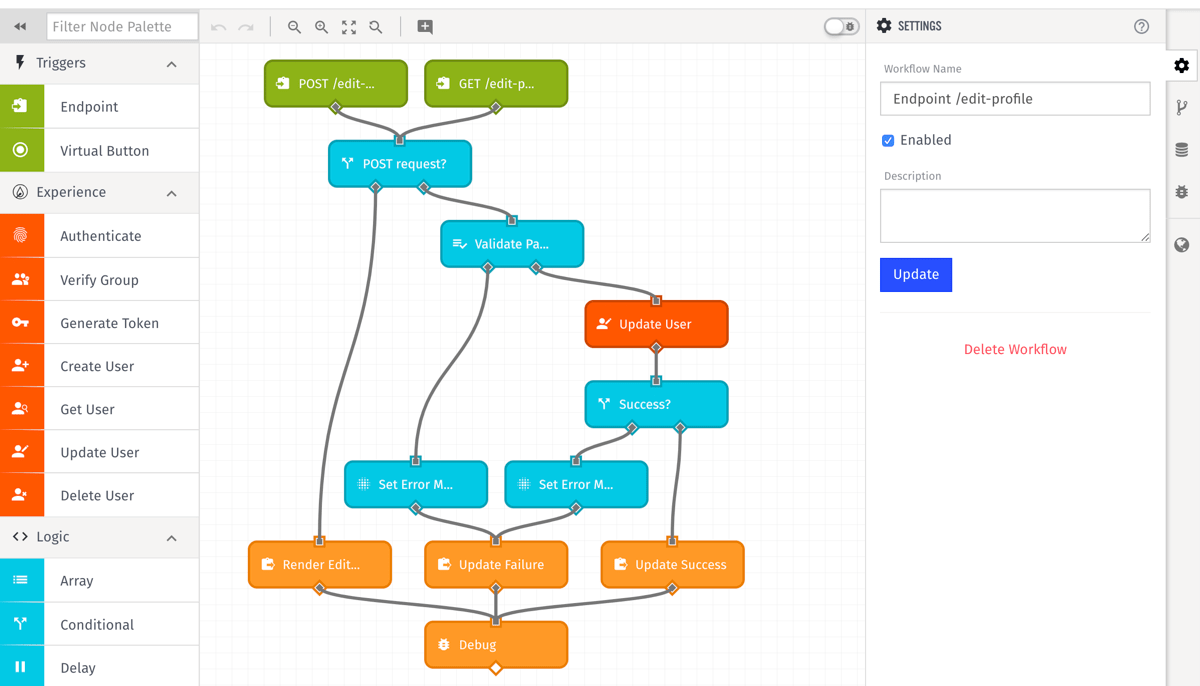Viewport: 1200px width, 686px height.
Task: Open the help question mark icon
Action: pos(1141,27)
